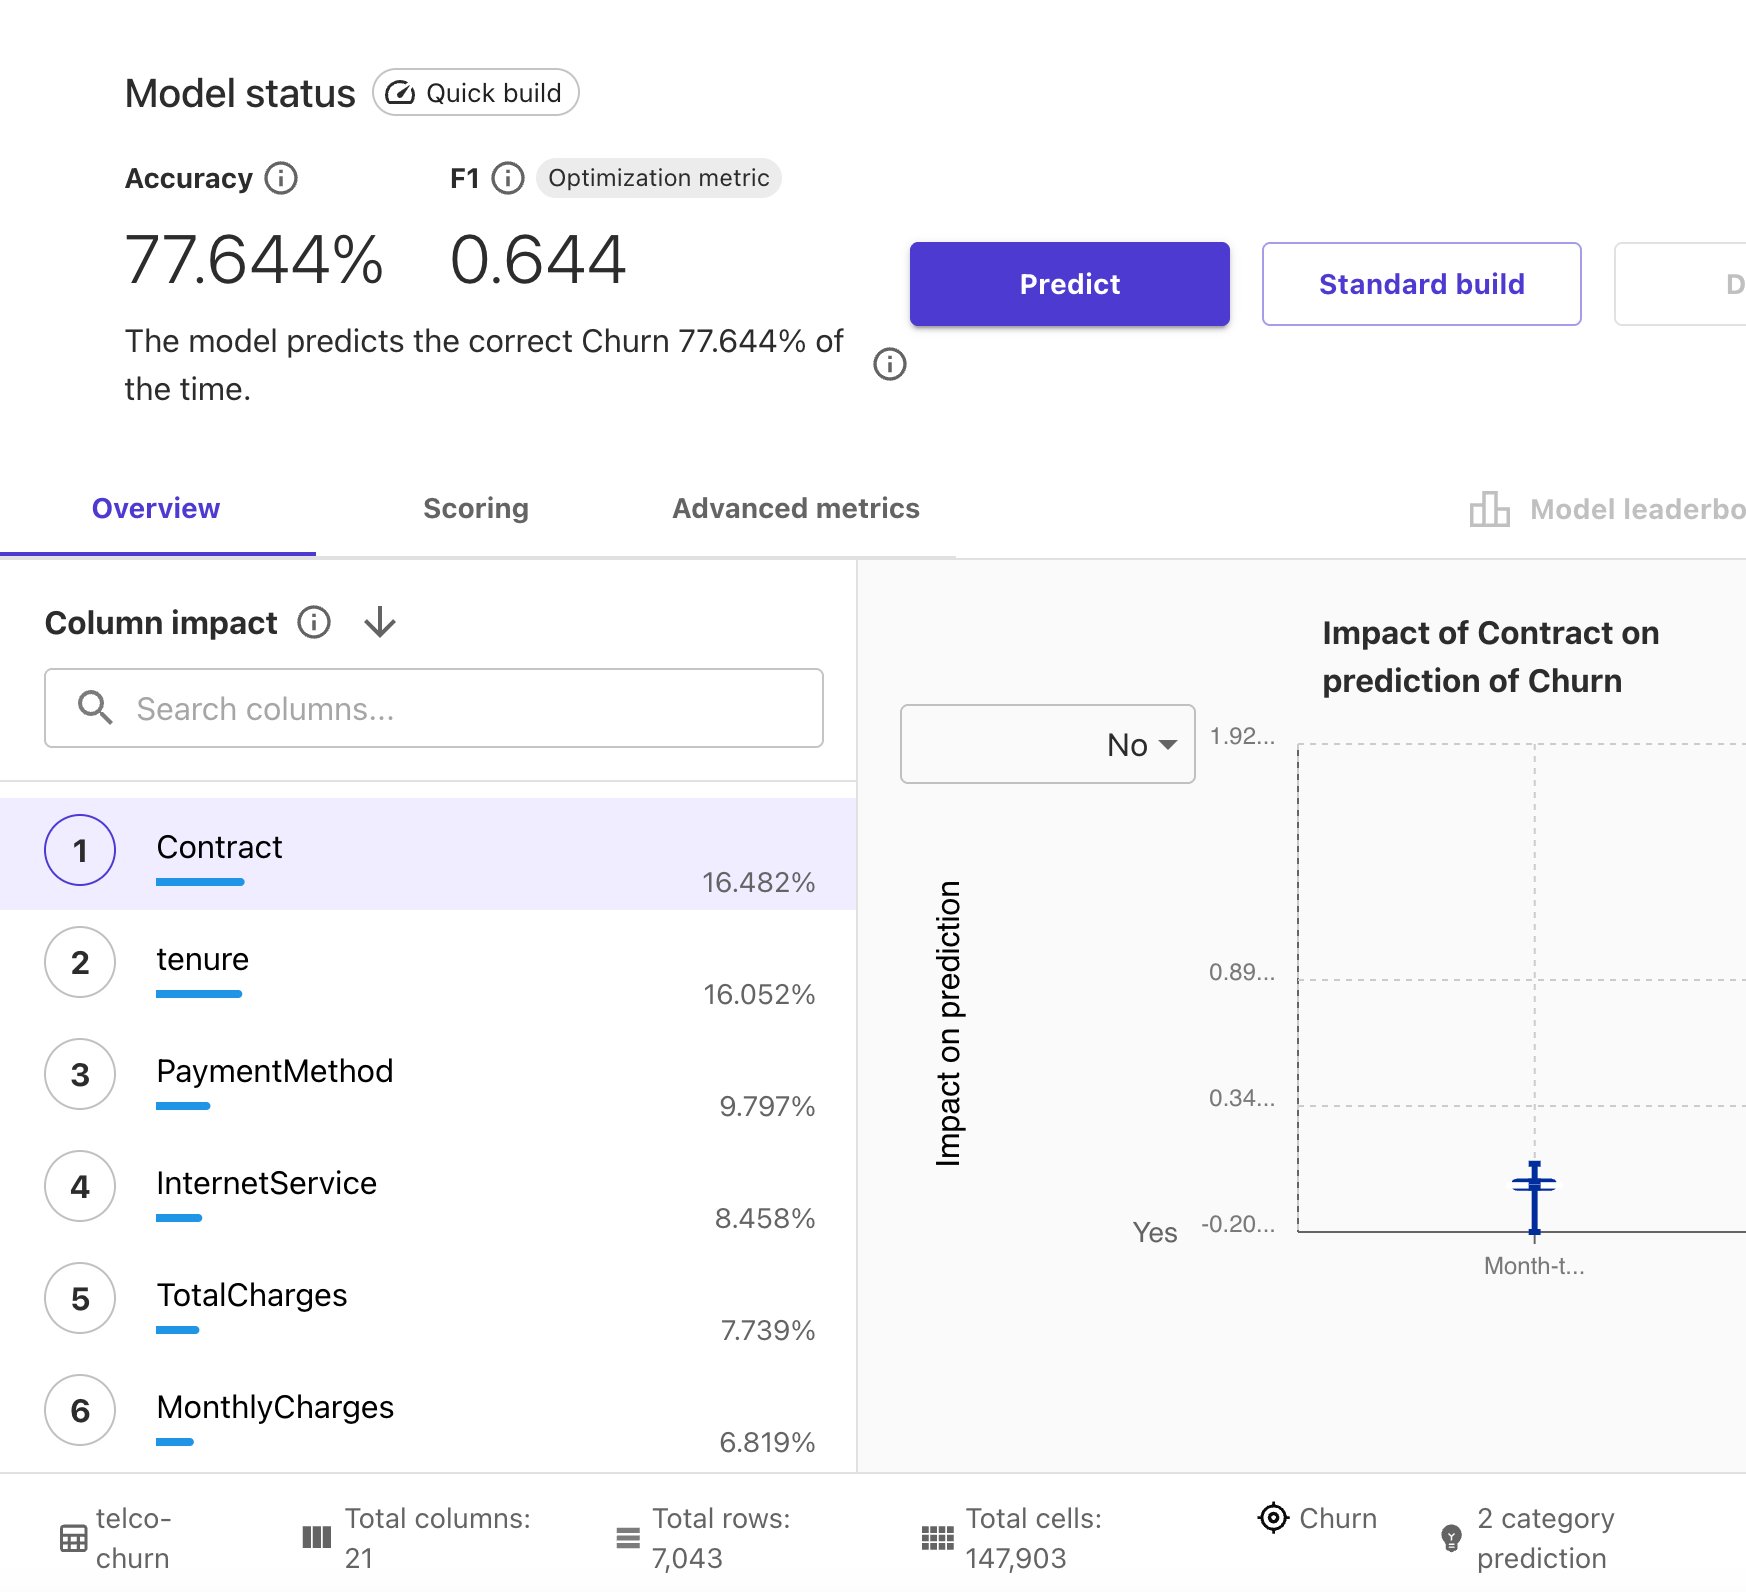Click in the Search columns field

(x=434, y=708)
